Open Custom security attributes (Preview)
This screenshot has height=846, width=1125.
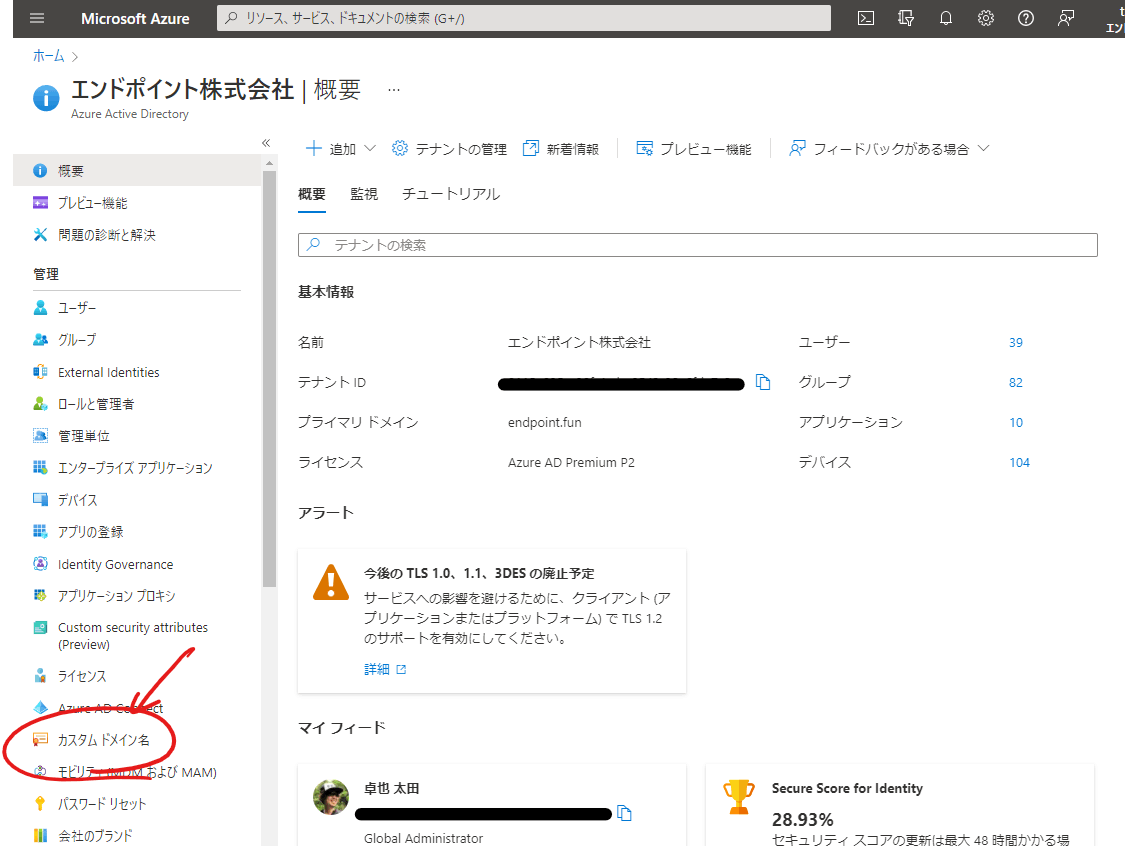133,636
